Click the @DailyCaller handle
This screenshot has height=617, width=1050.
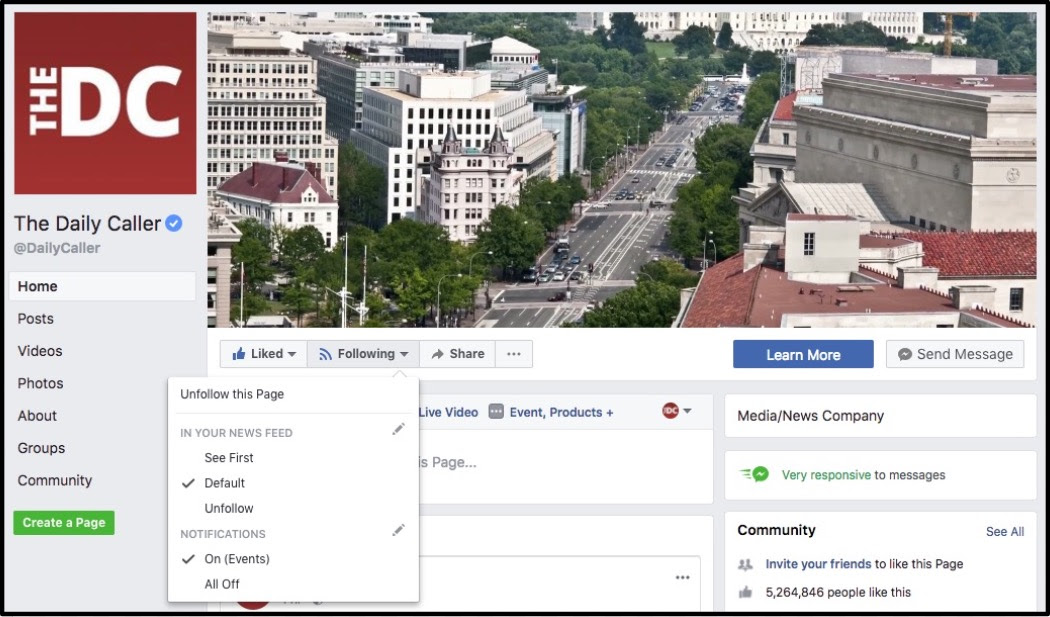coord(57,248)
